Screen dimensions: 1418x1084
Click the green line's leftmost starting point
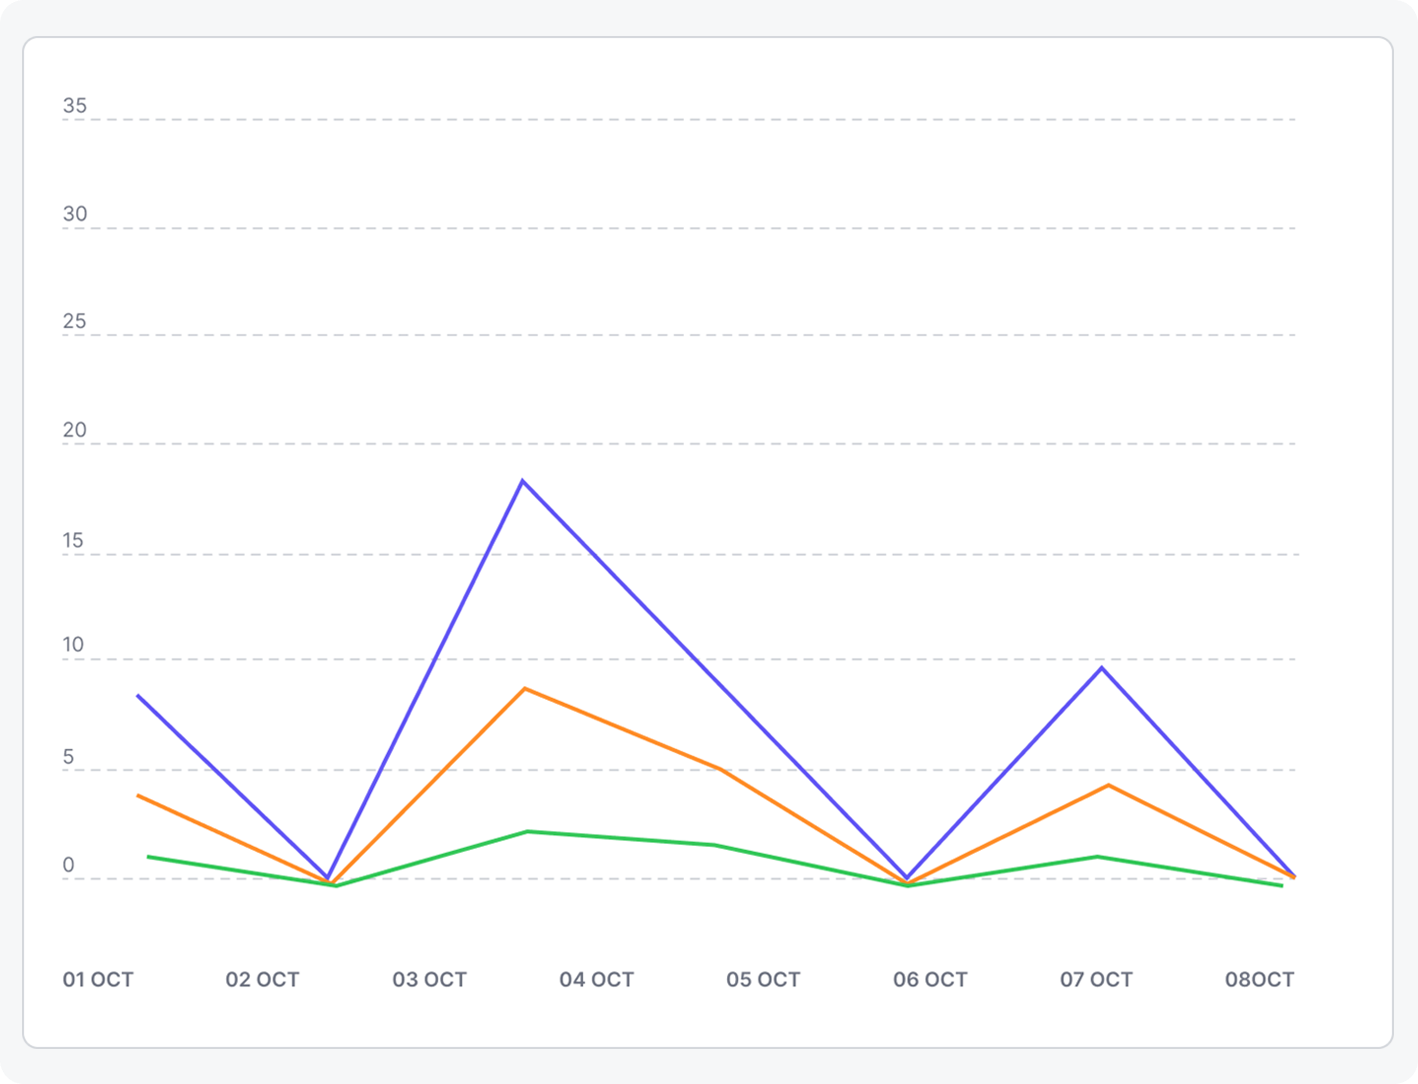148,857
